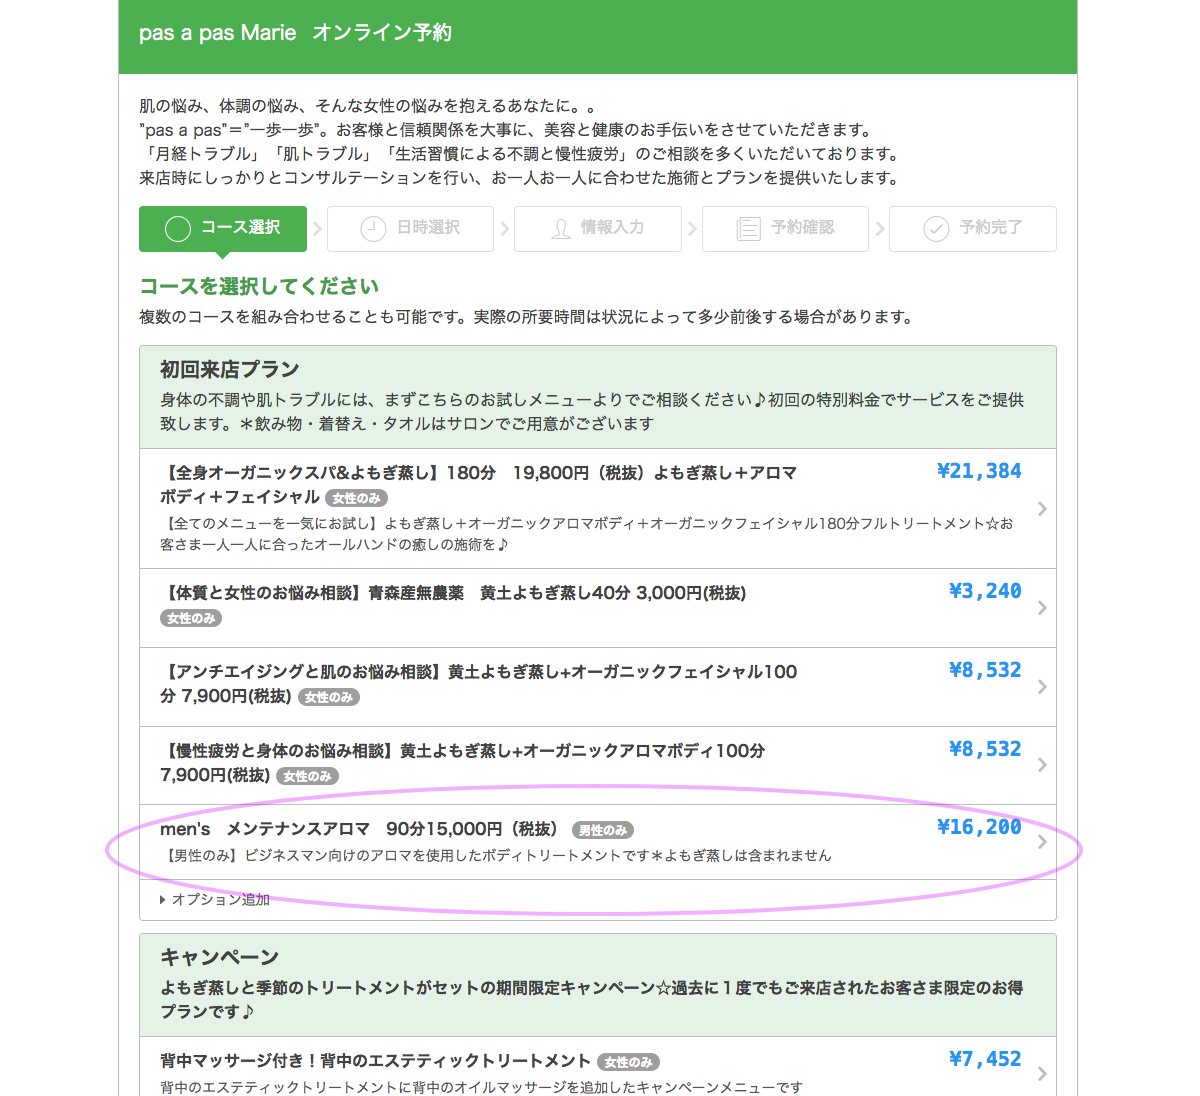Click the 日時選択 step tab
This screenshot has height=1096, width=1200.
pos(410,228)
